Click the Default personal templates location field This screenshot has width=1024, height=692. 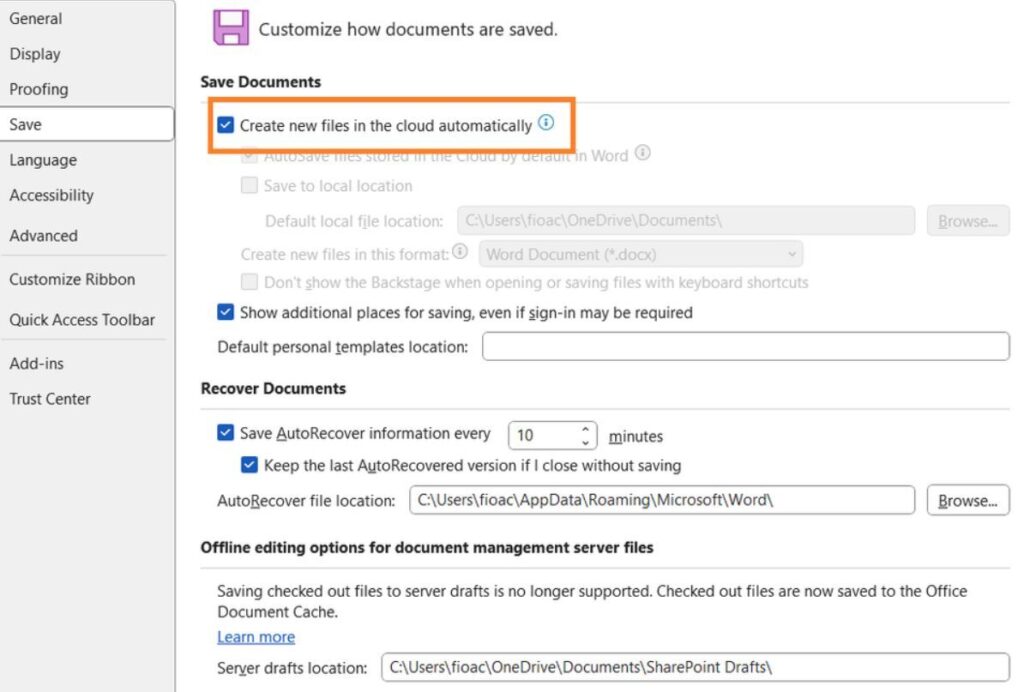746,346
